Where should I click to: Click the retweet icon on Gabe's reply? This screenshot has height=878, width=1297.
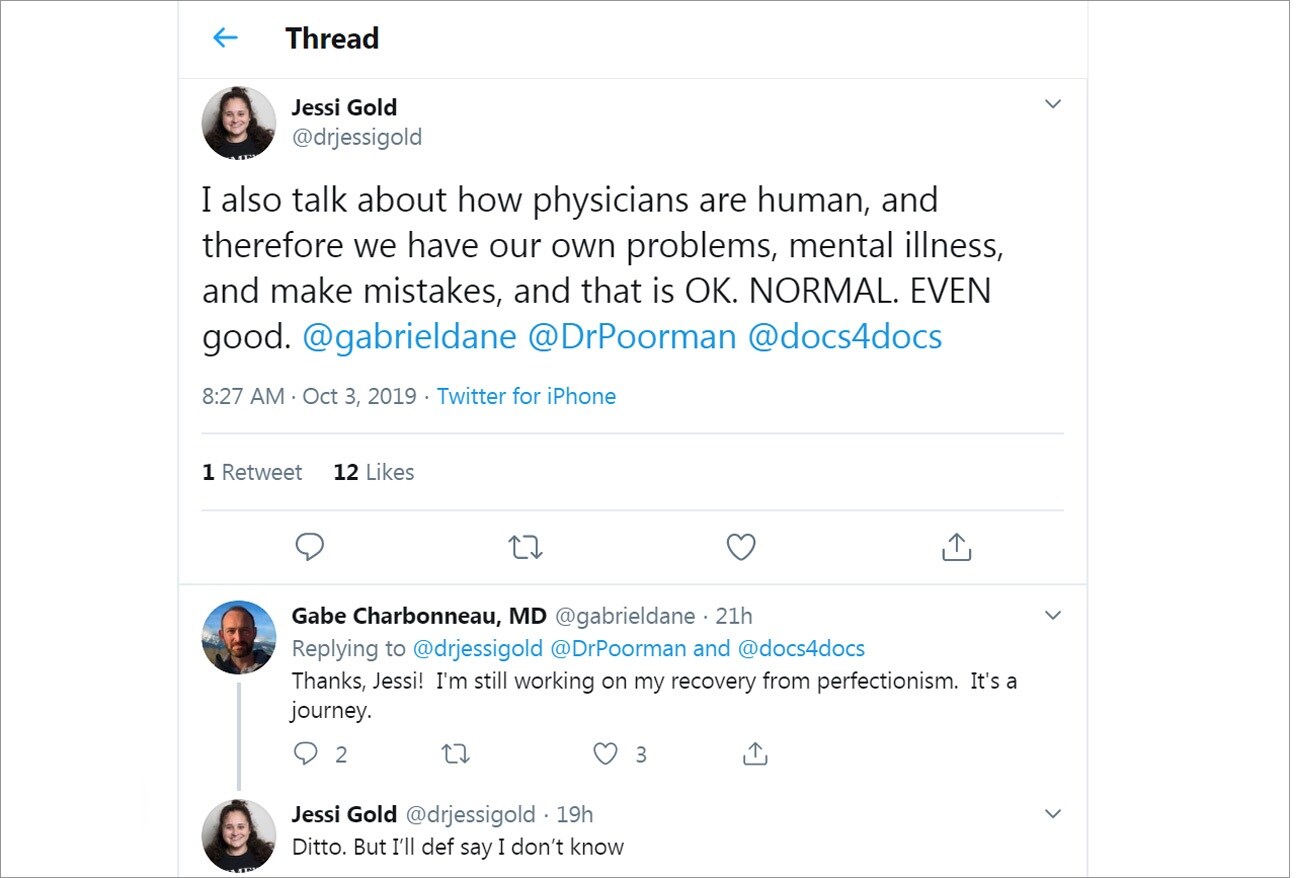coord(456,753)
